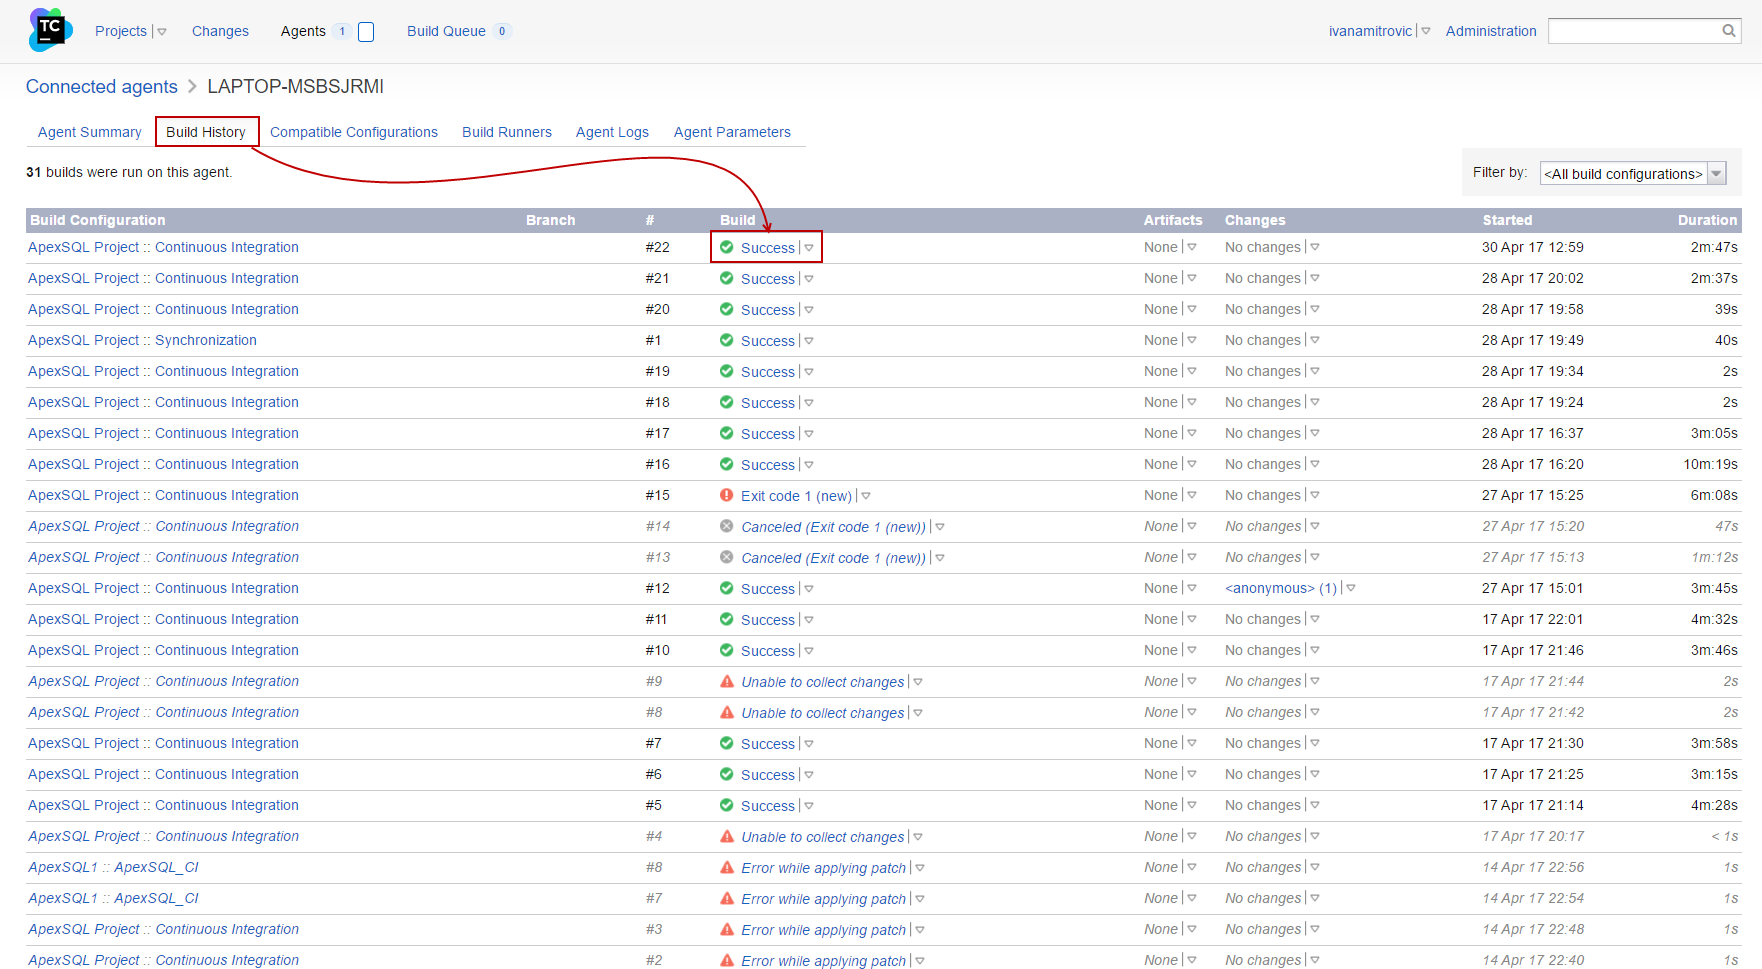
Task: Click the TeamCity logo
Action: (48, 30)
